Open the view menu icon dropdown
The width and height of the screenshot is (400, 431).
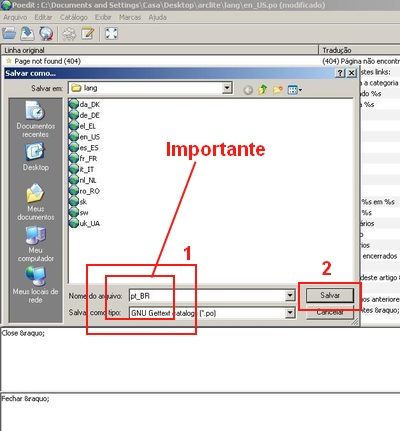click(295, 89)
